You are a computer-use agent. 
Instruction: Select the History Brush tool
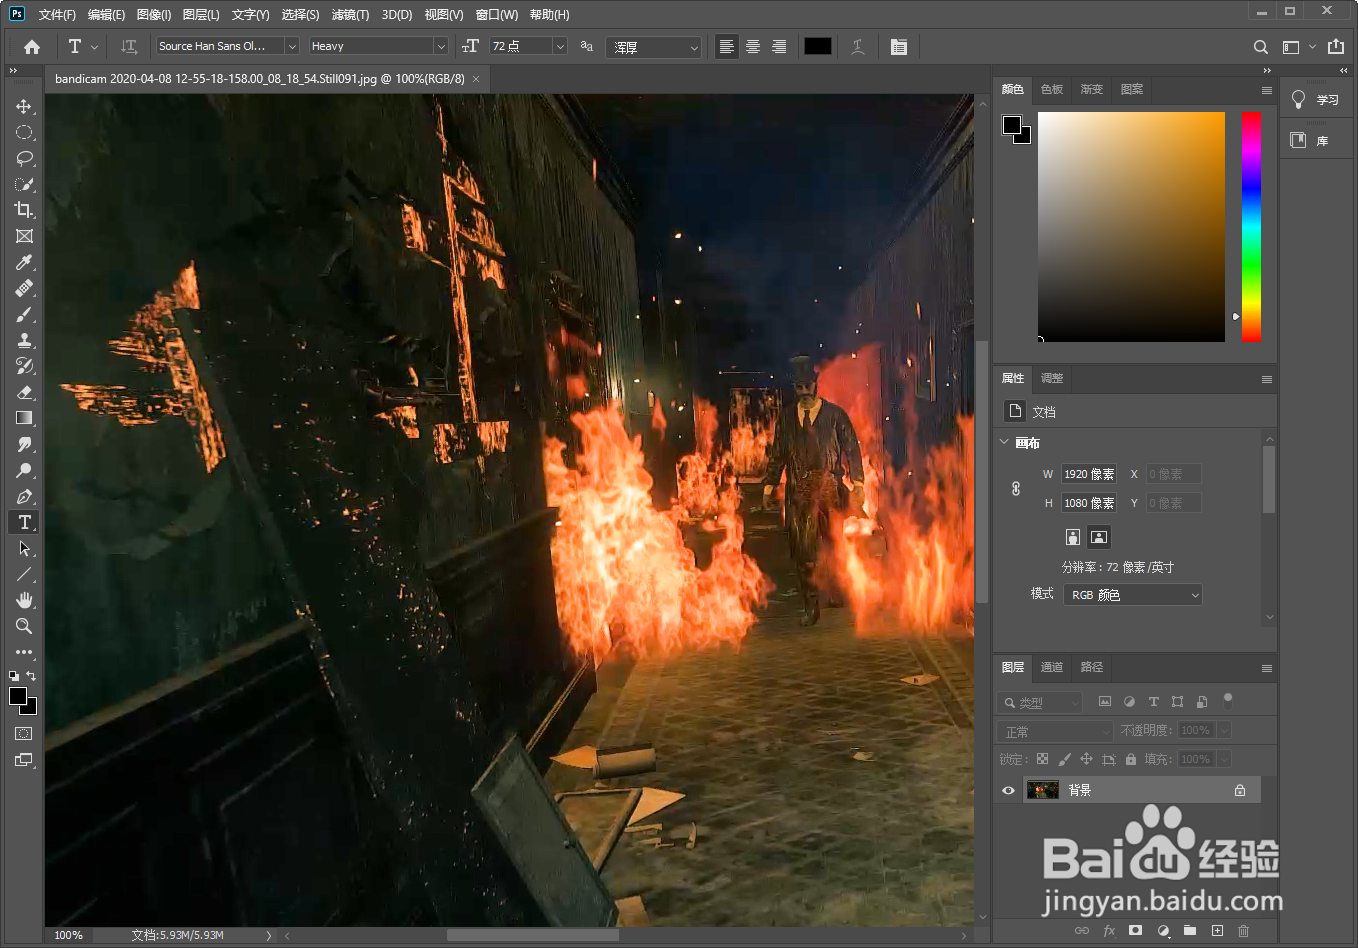point(24,366)
